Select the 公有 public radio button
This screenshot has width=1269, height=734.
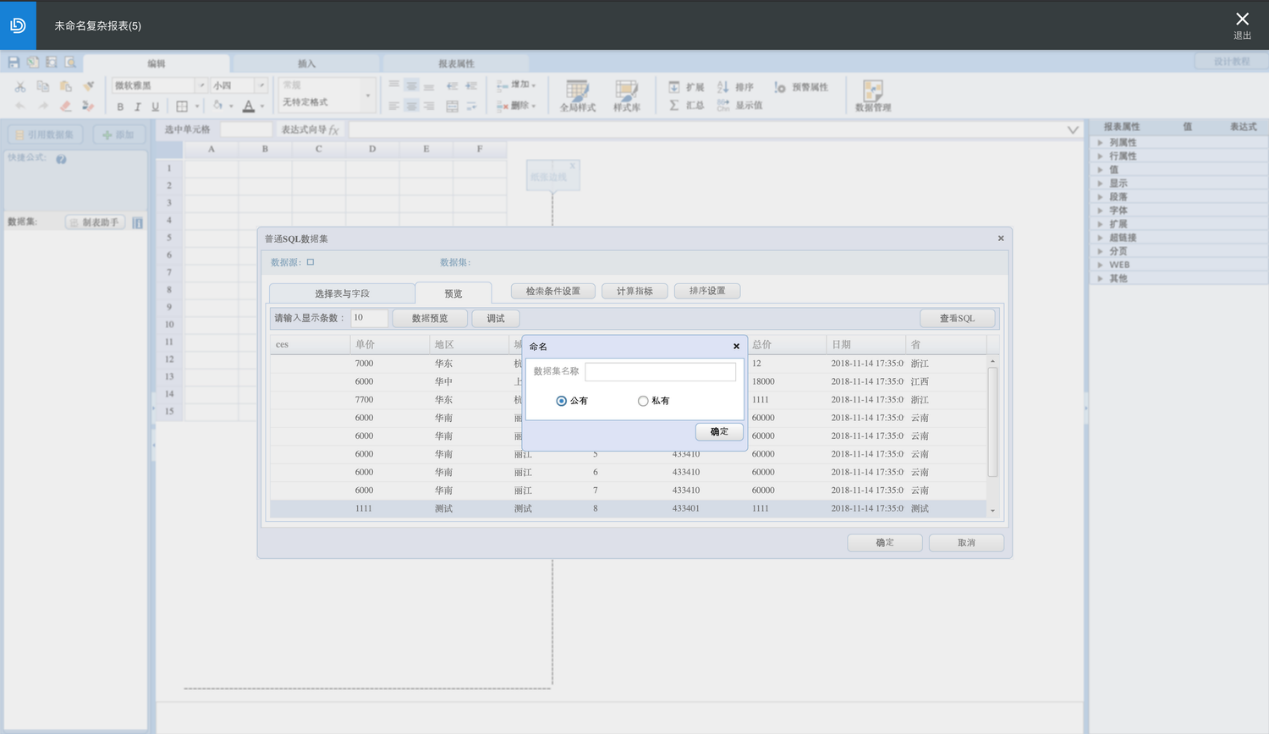point(561,401)
